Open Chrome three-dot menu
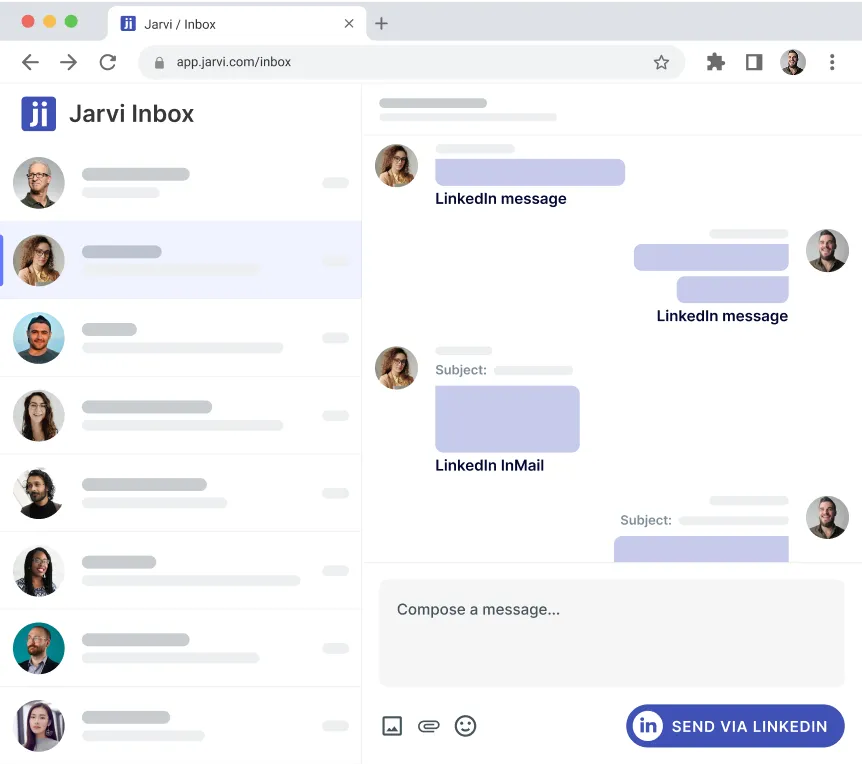The width and height of the screenshot is (862, 764). 832,62
